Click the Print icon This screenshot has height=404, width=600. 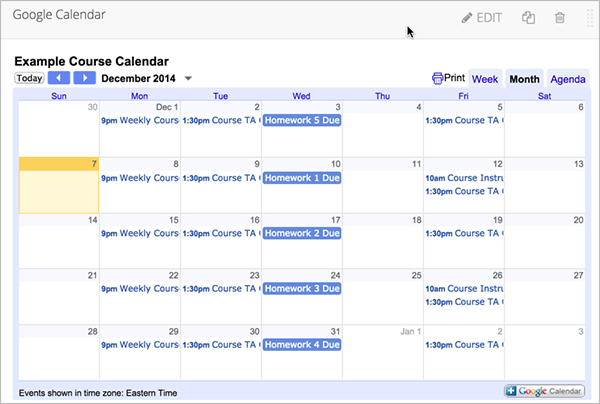438,78
